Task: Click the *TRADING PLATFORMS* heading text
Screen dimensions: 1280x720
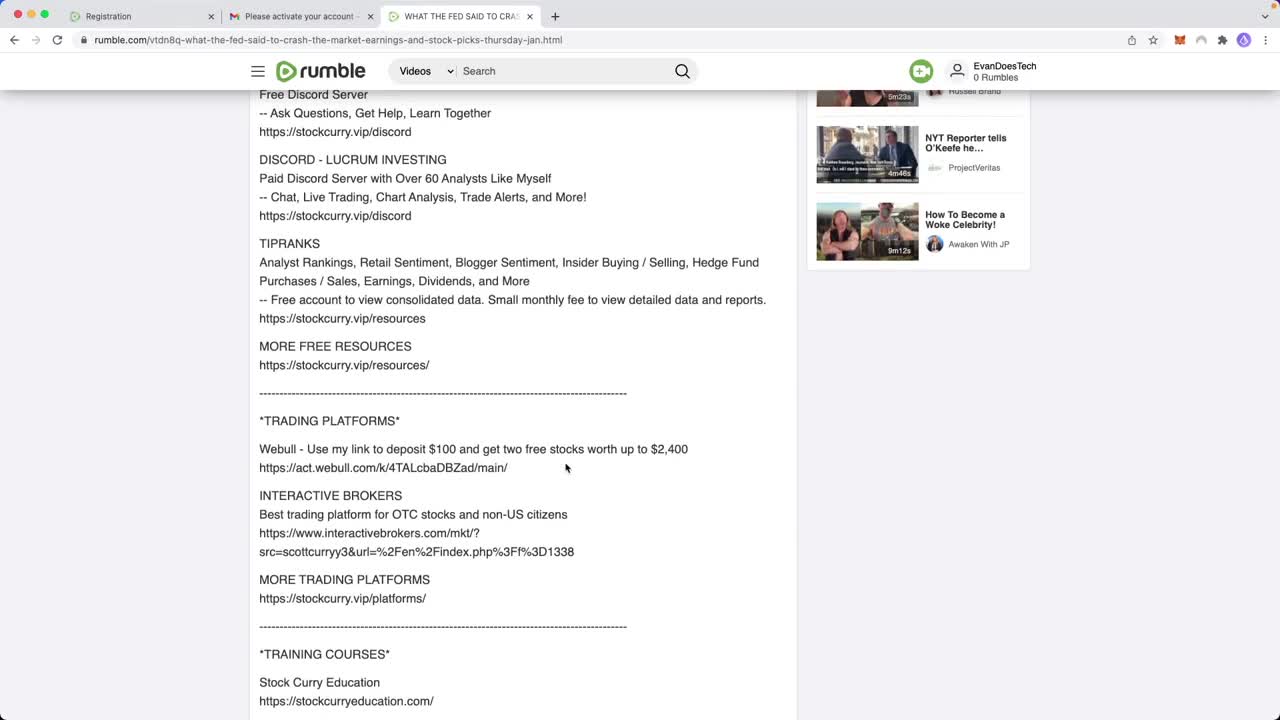Action: tap(329, 422)
